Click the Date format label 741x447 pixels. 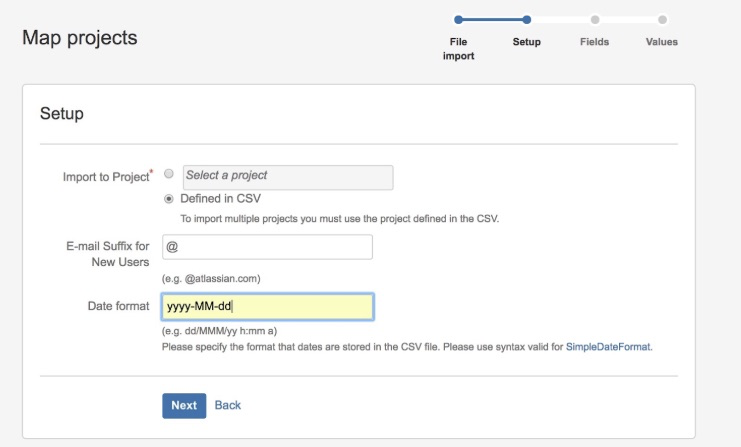pos(119,306)
